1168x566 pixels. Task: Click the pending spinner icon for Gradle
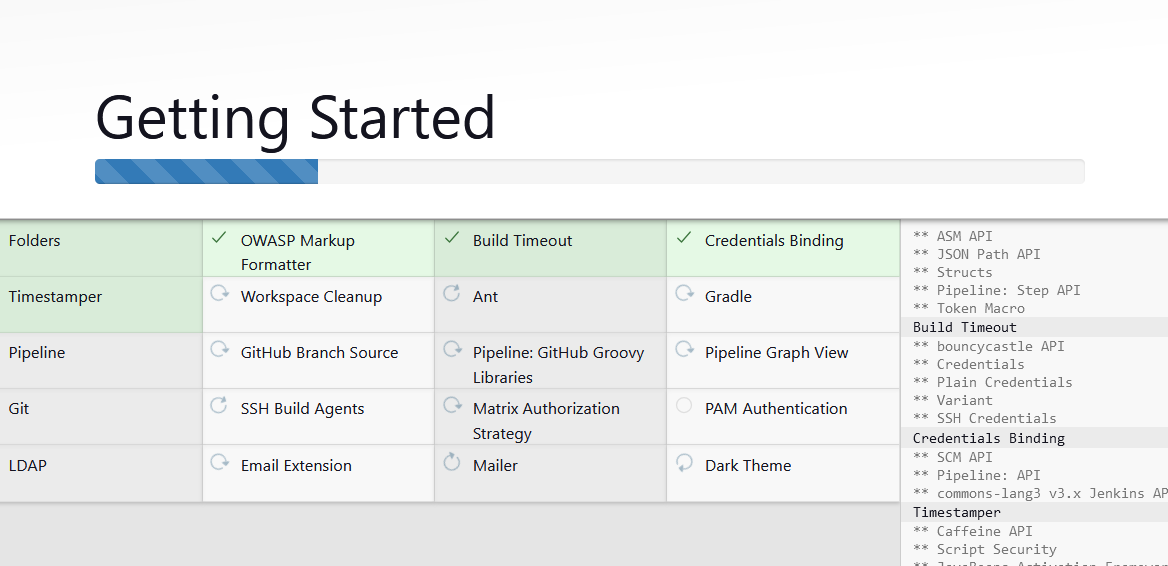[685, 293]
